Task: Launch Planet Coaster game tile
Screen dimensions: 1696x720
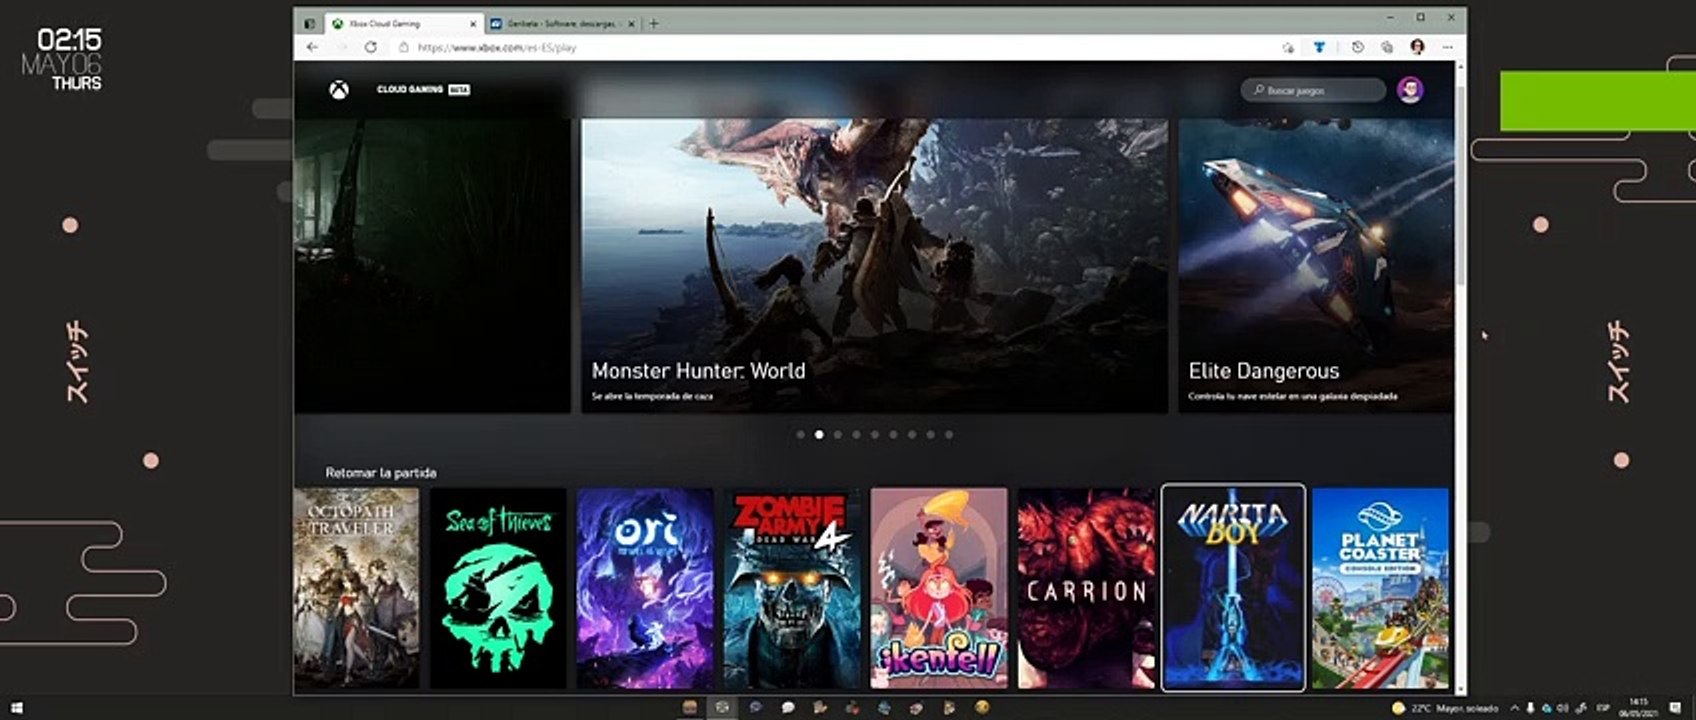Action: click(x=1380, y=588)
